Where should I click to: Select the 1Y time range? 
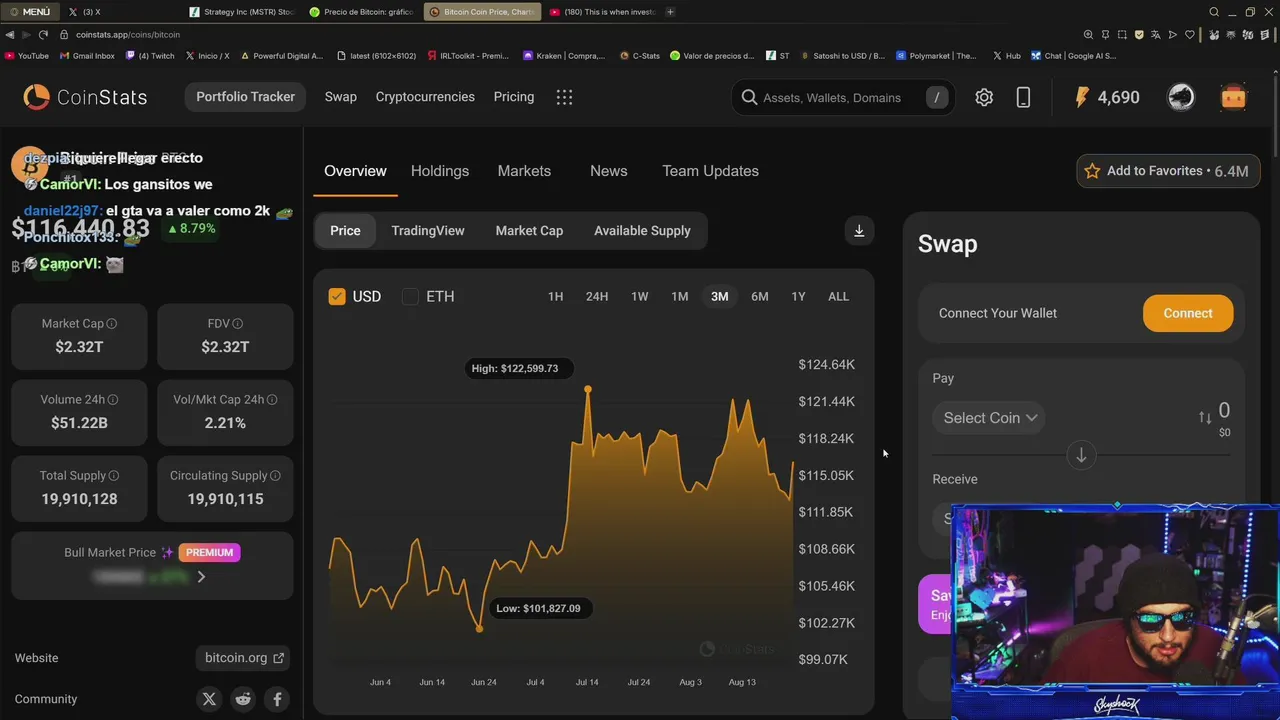coord(798,296)
